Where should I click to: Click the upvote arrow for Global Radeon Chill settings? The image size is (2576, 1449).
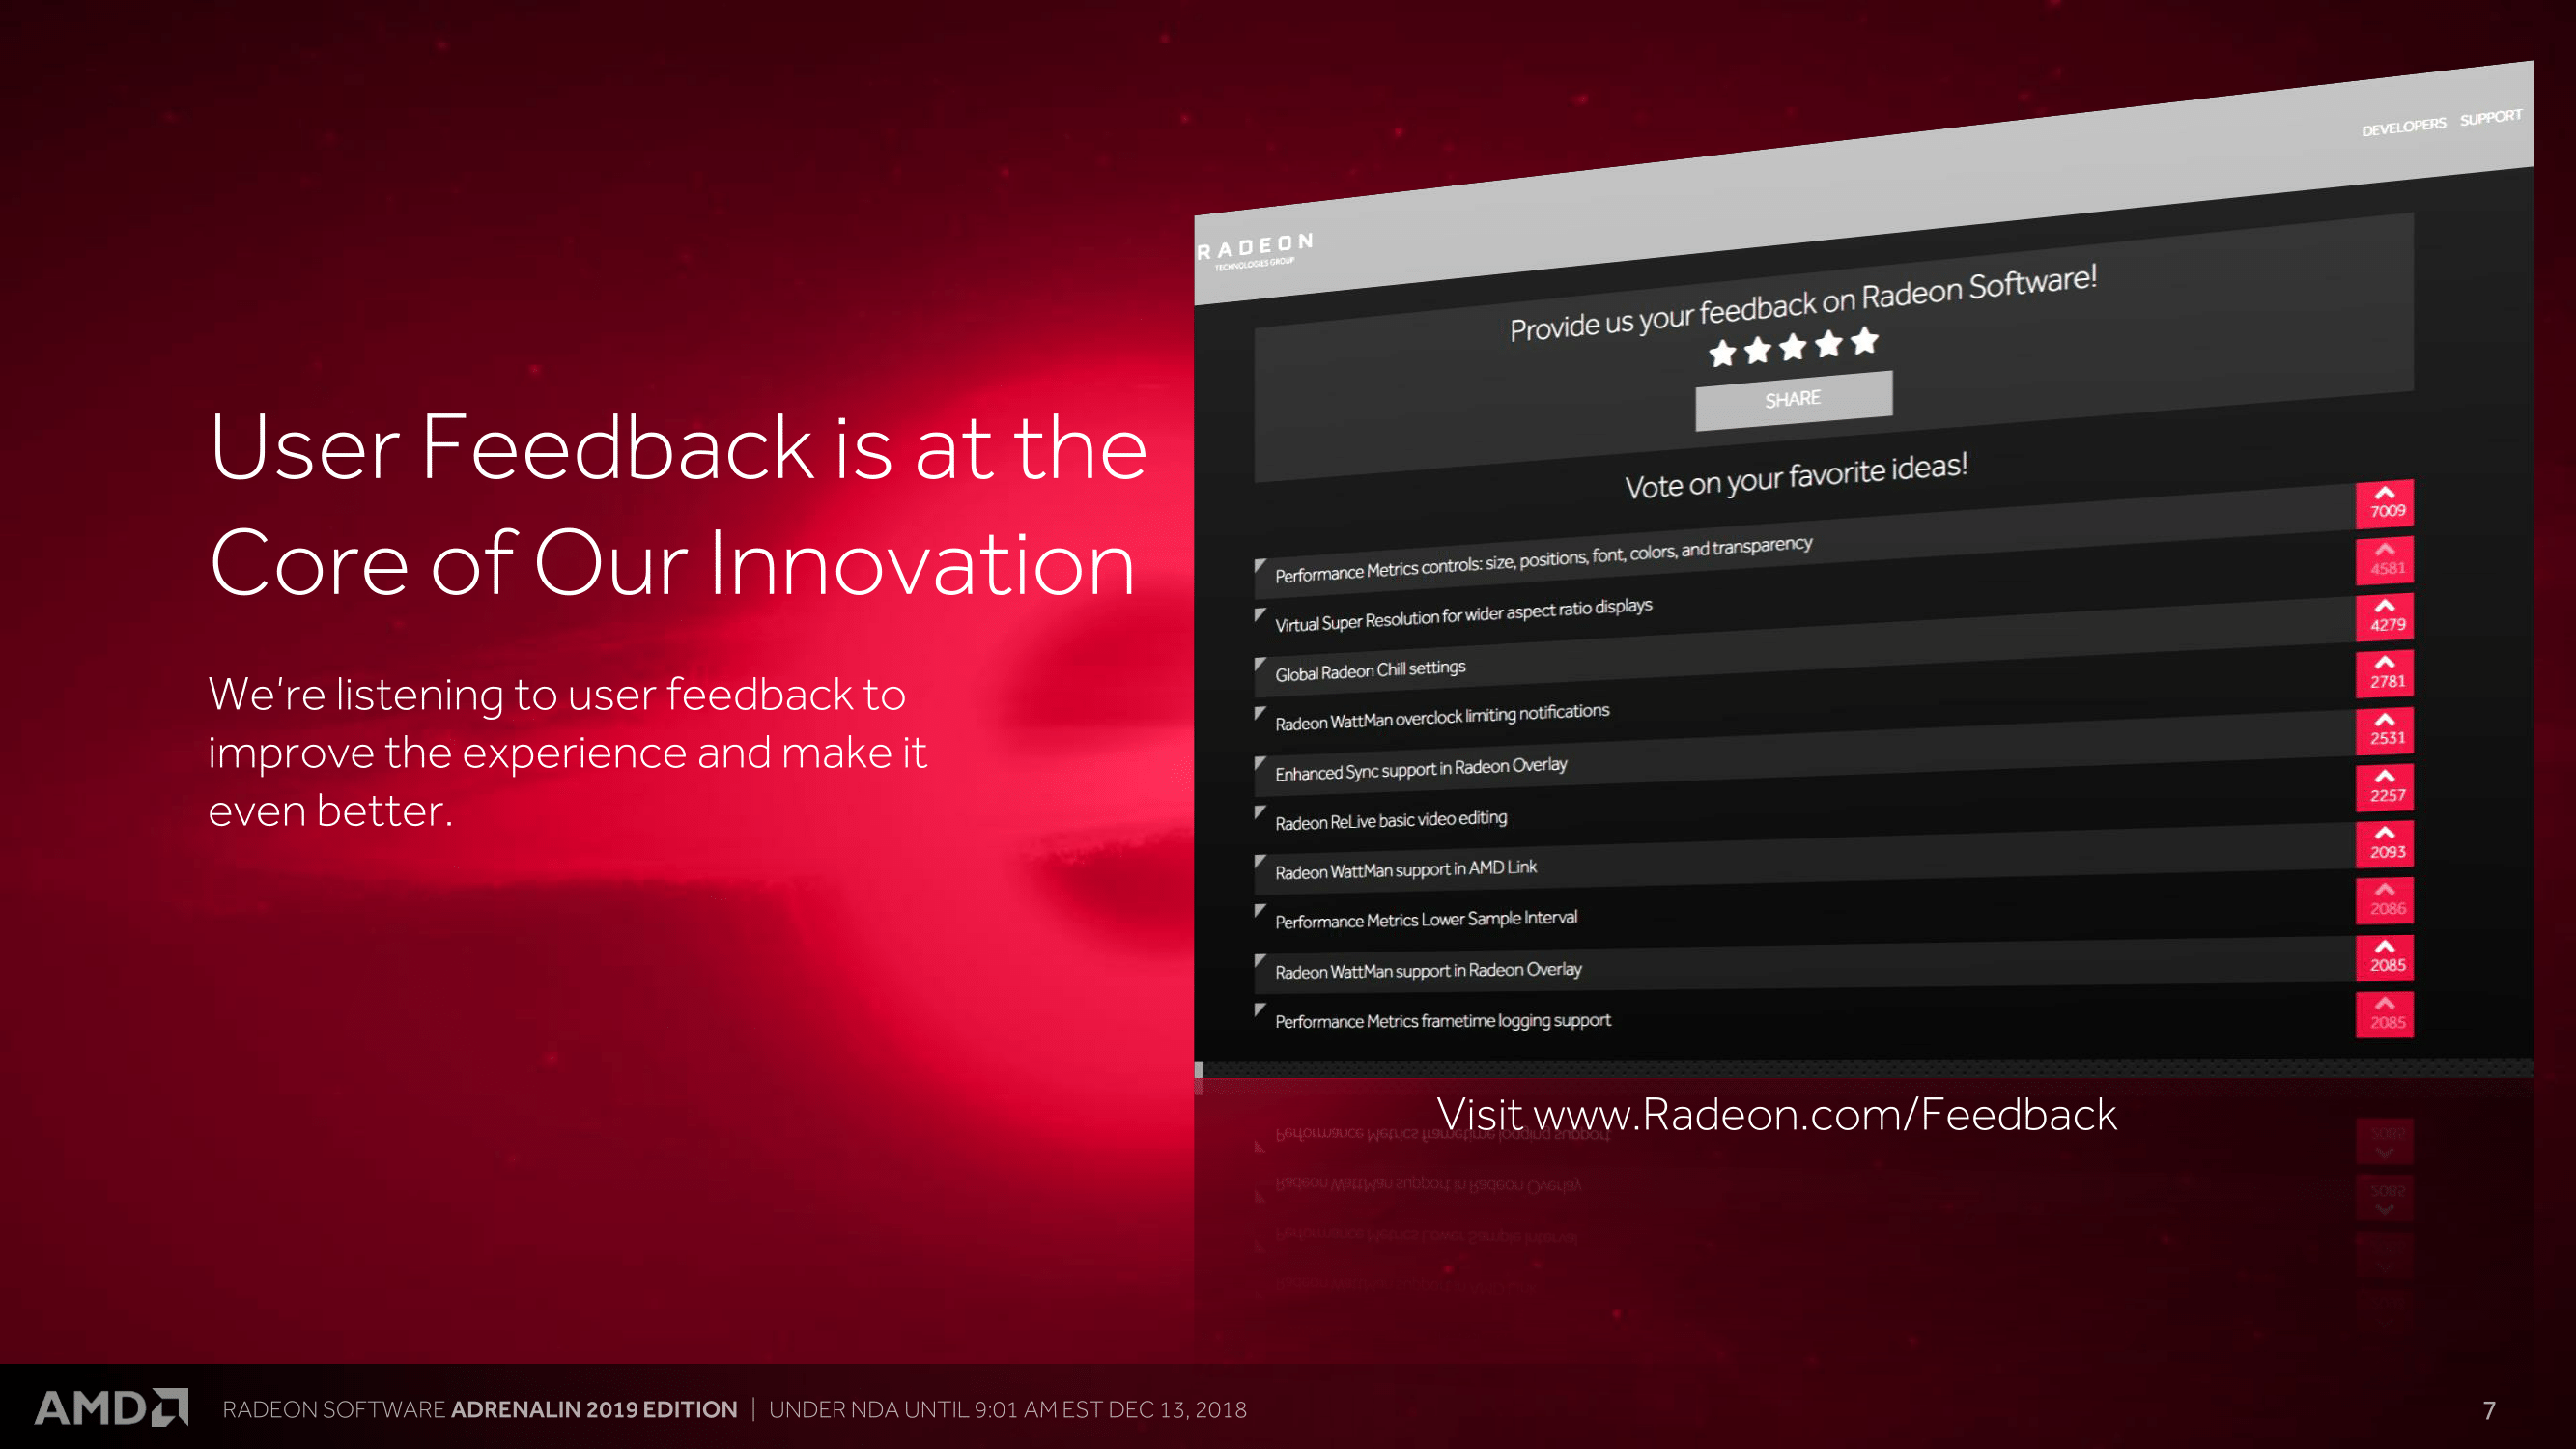coord(2387,668)
